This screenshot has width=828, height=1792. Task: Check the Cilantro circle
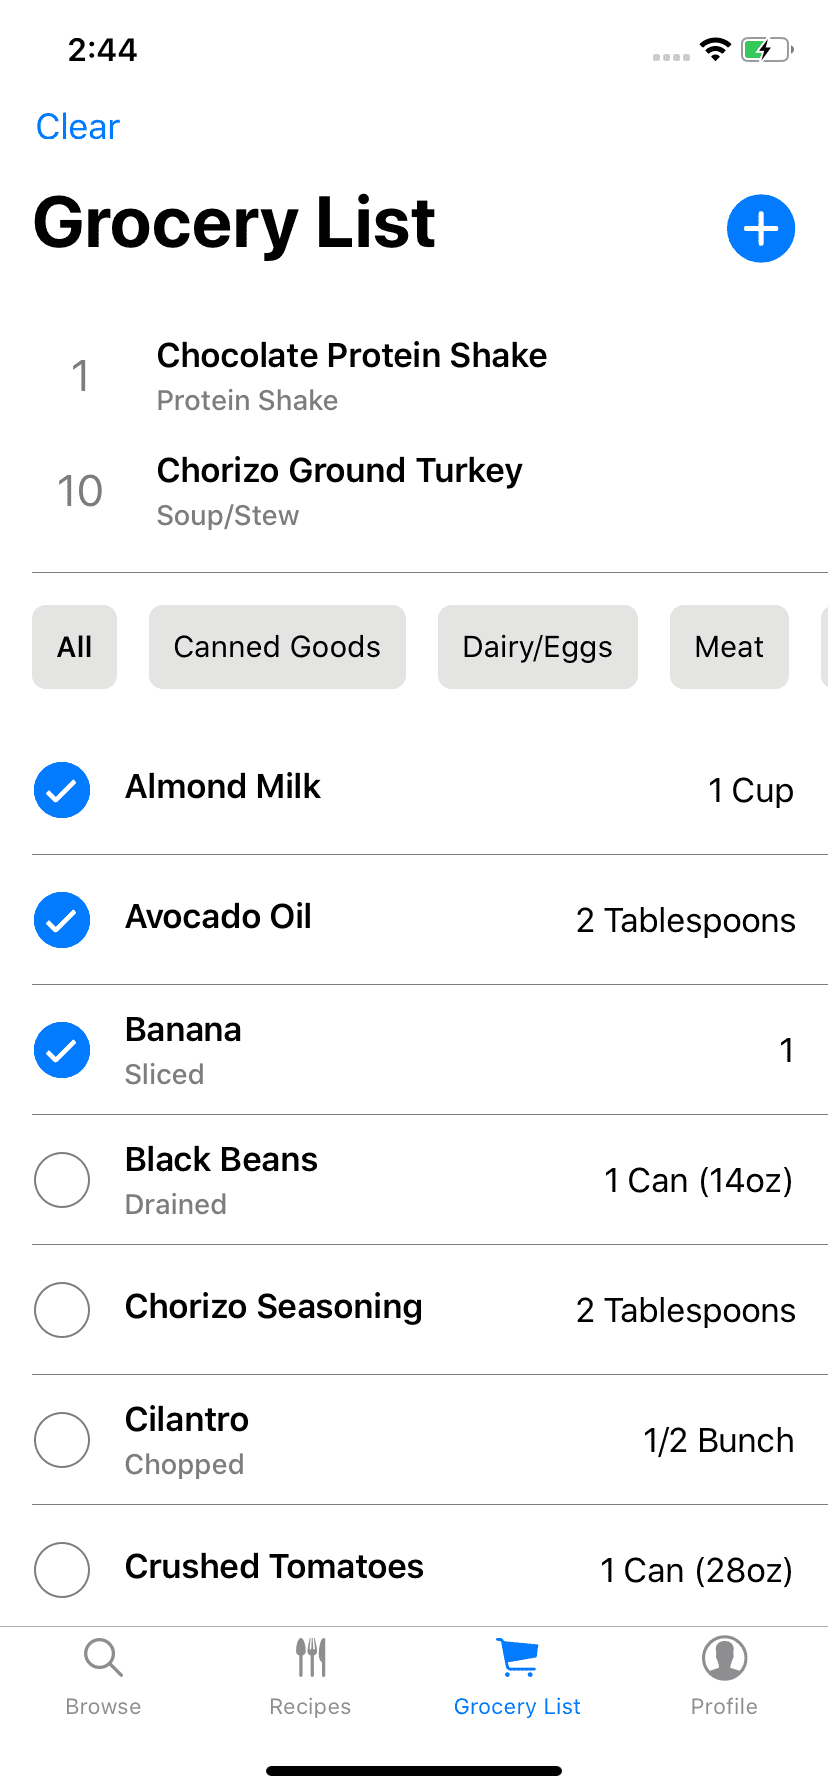[x=62, y=1440]
